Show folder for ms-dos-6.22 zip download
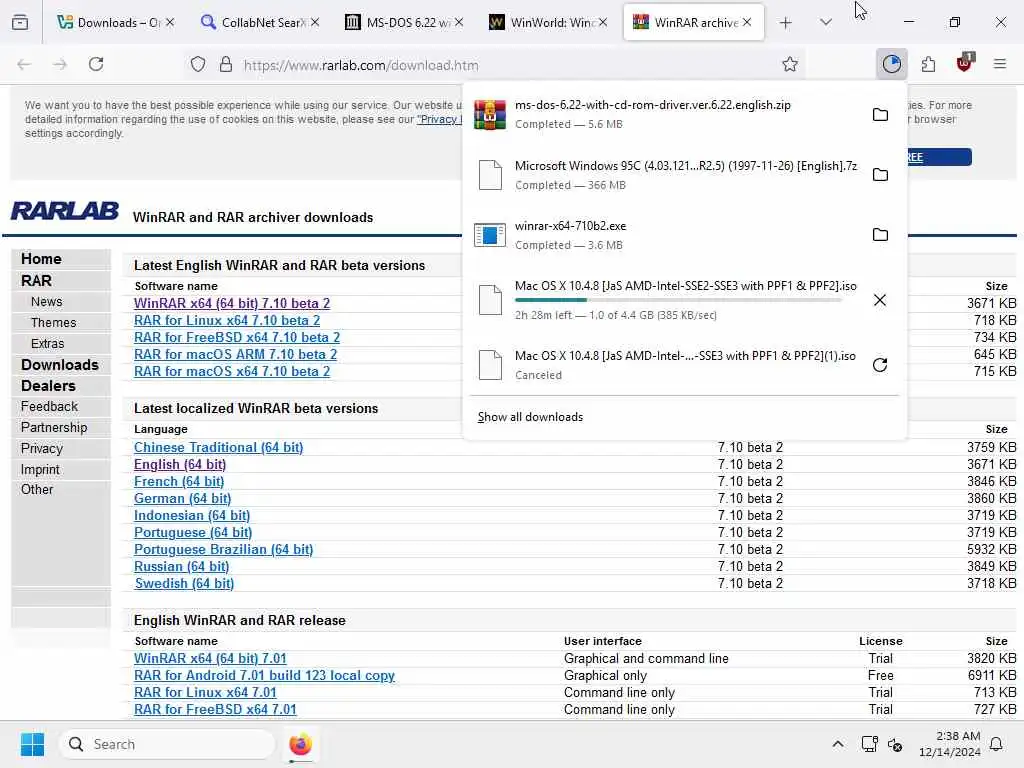 click(x=880, y=114)
